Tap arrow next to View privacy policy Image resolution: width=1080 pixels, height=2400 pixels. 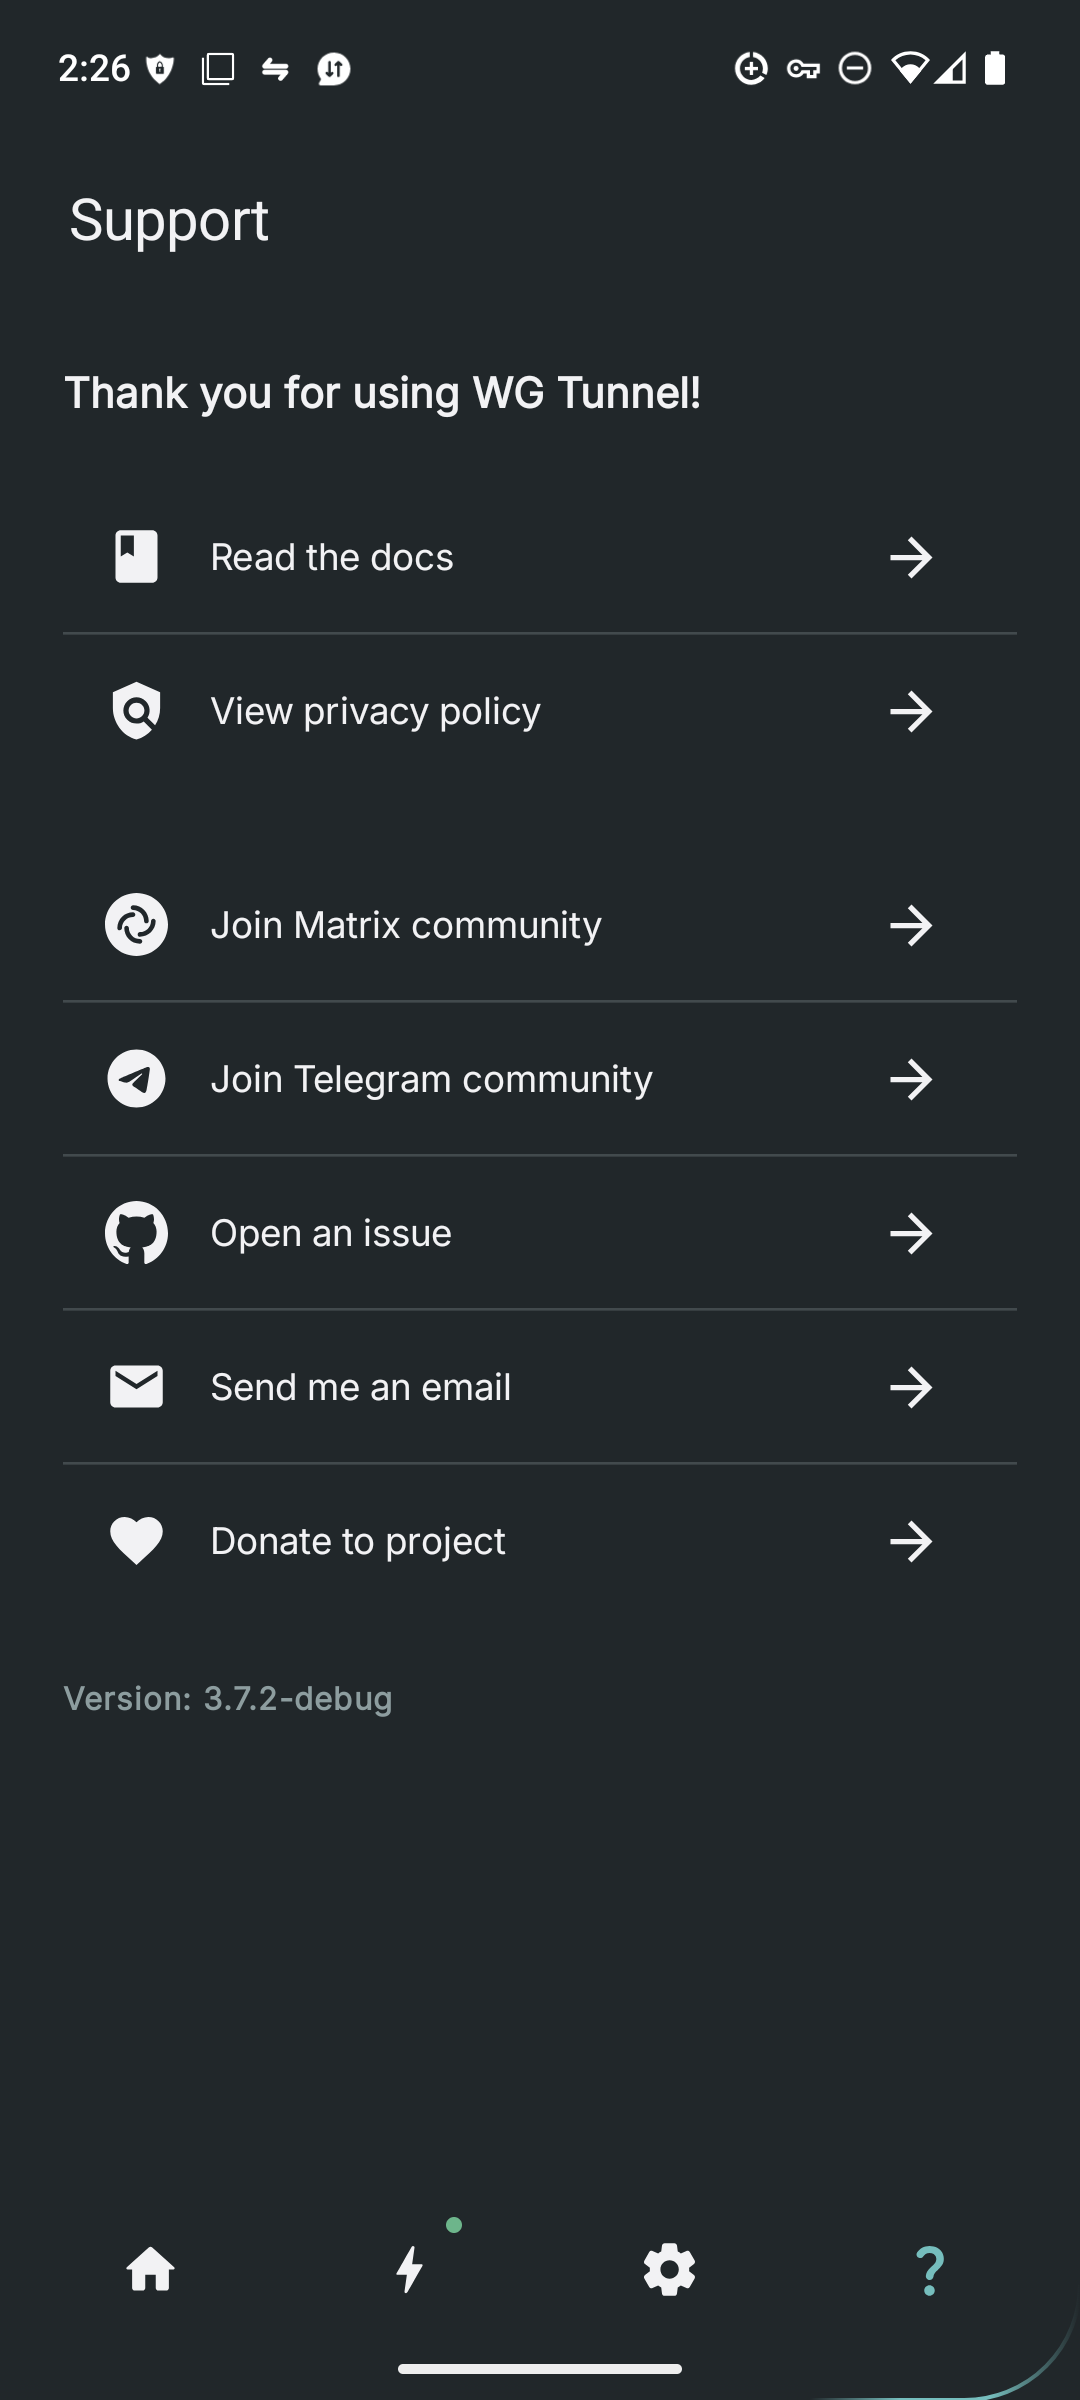(x=910, y=711)
